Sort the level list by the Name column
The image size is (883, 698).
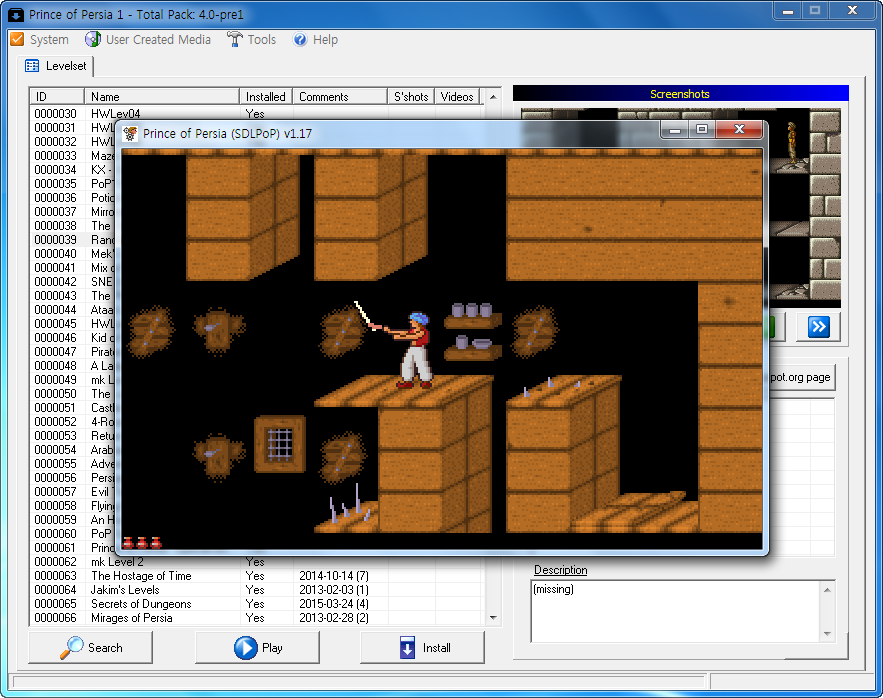[162, 96]
